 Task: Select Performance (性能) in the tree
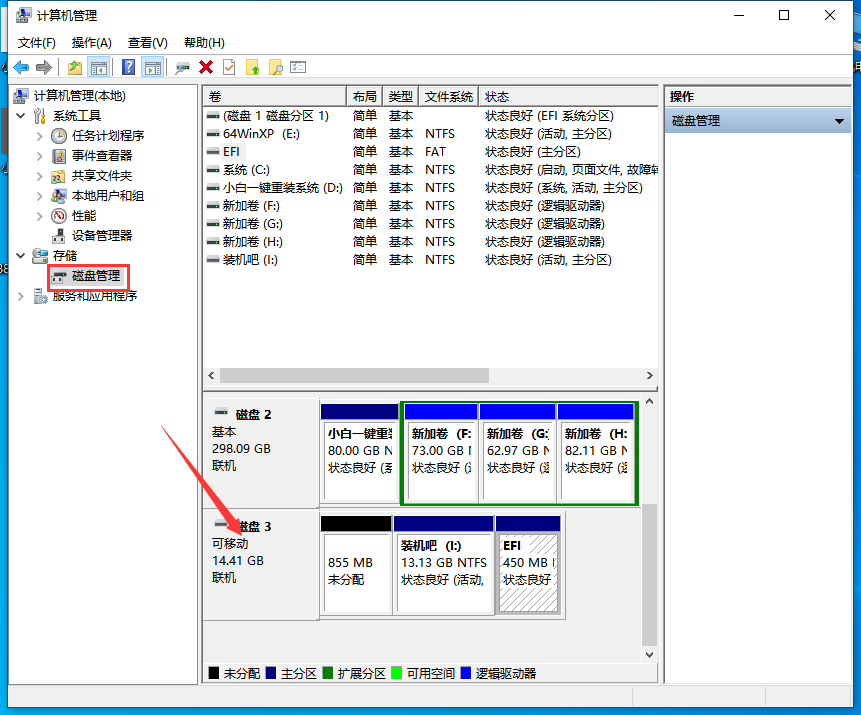[x=84, y=216]
